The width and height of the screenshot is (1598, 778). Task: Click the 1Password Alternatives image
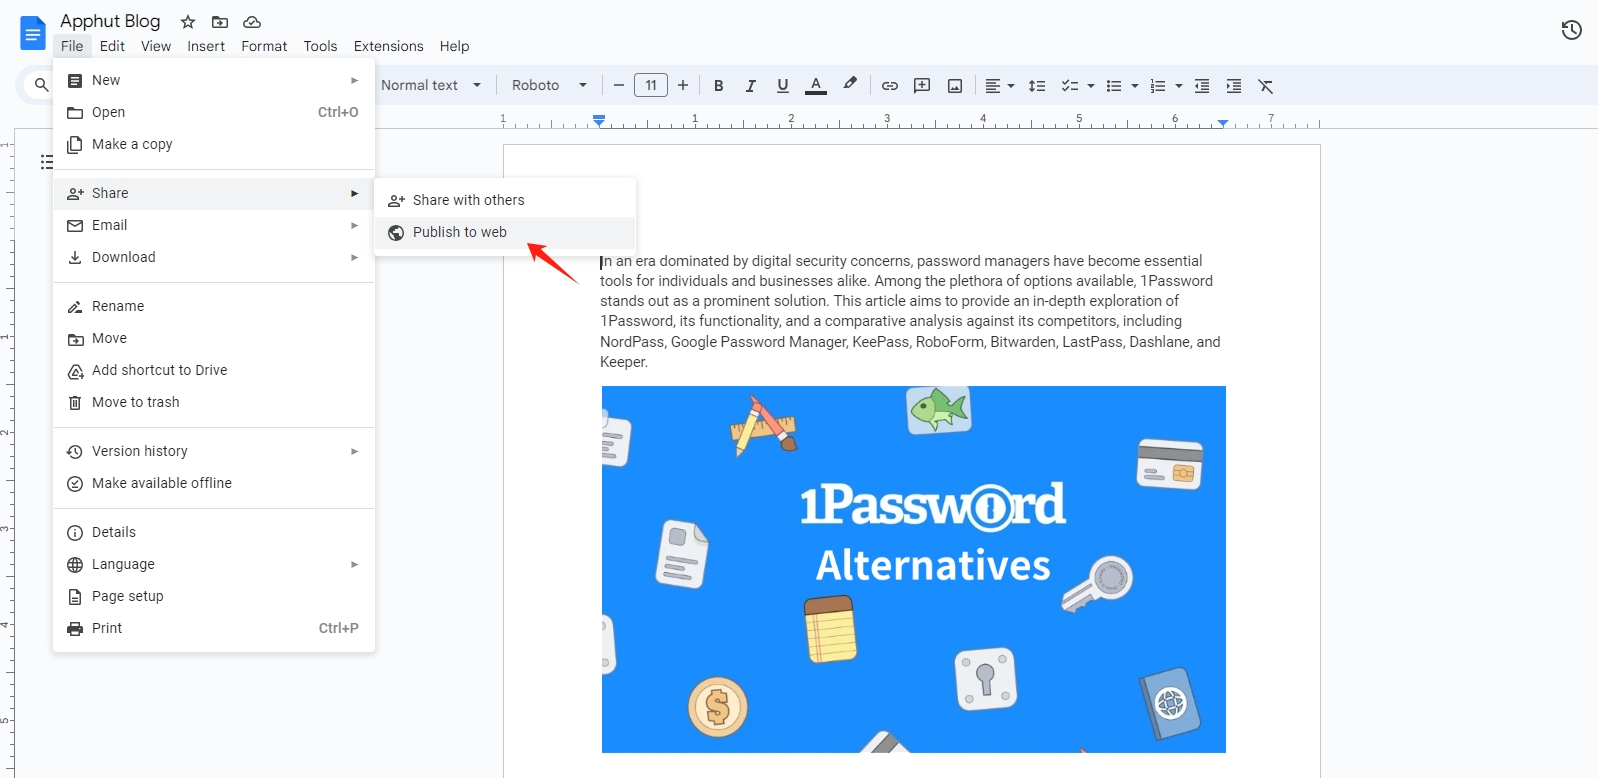click(914, 569)
